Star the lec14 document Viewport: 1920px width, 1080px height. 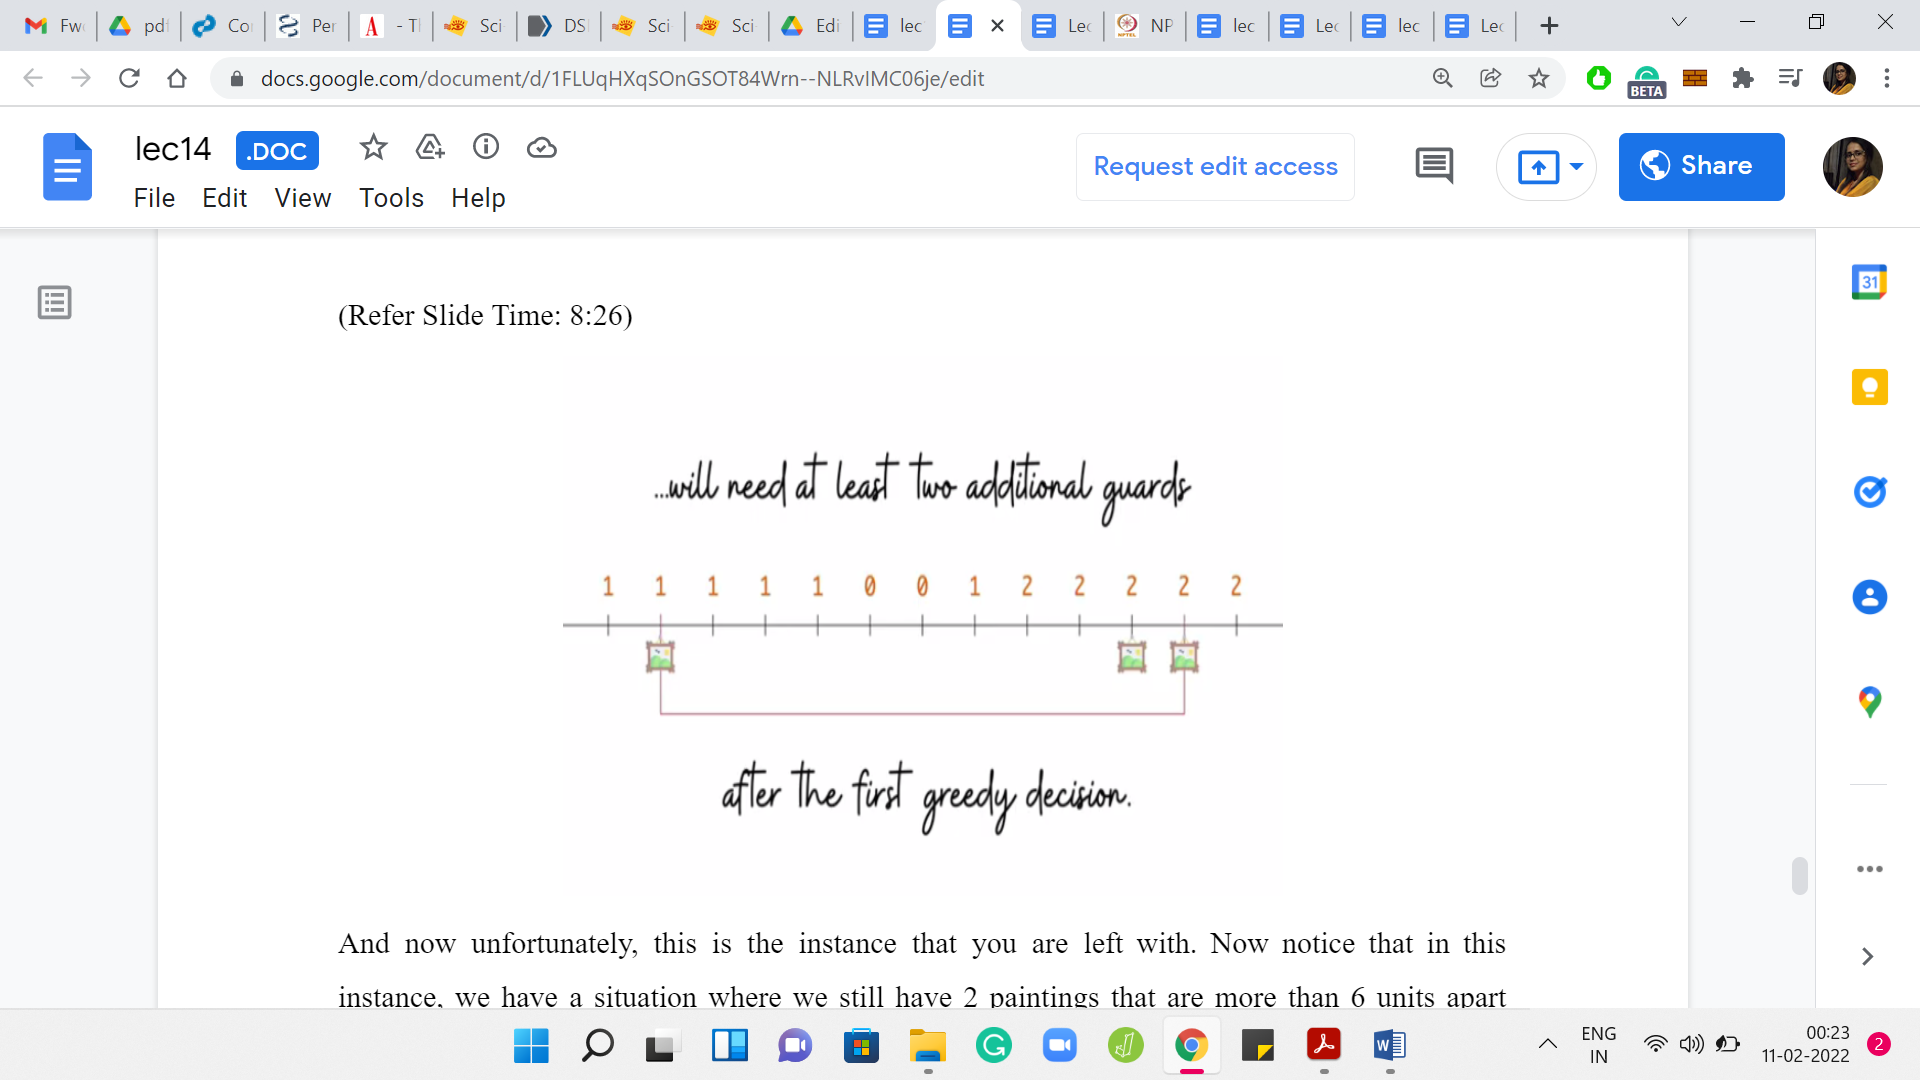tap(373, 148)
